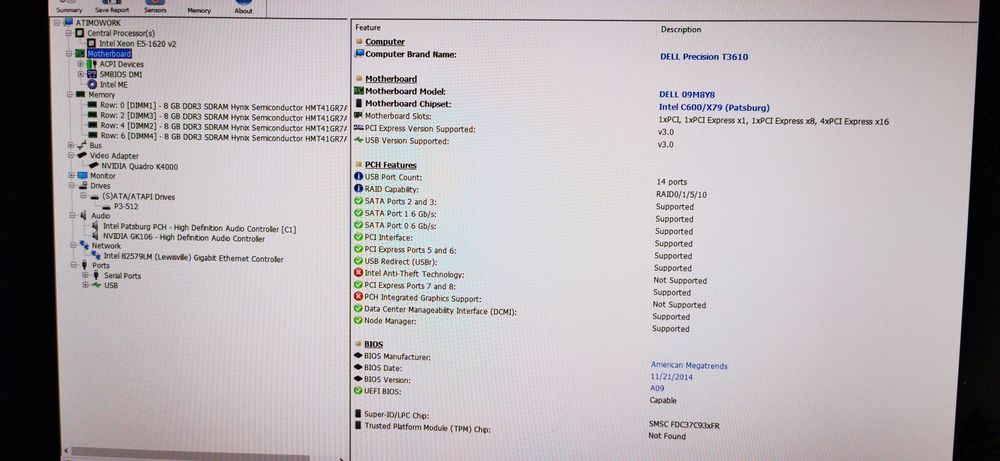The width and height of the screenshot is (1000, 461).
Task: Collapse the Memory tree node
Action: click(70, 94)
